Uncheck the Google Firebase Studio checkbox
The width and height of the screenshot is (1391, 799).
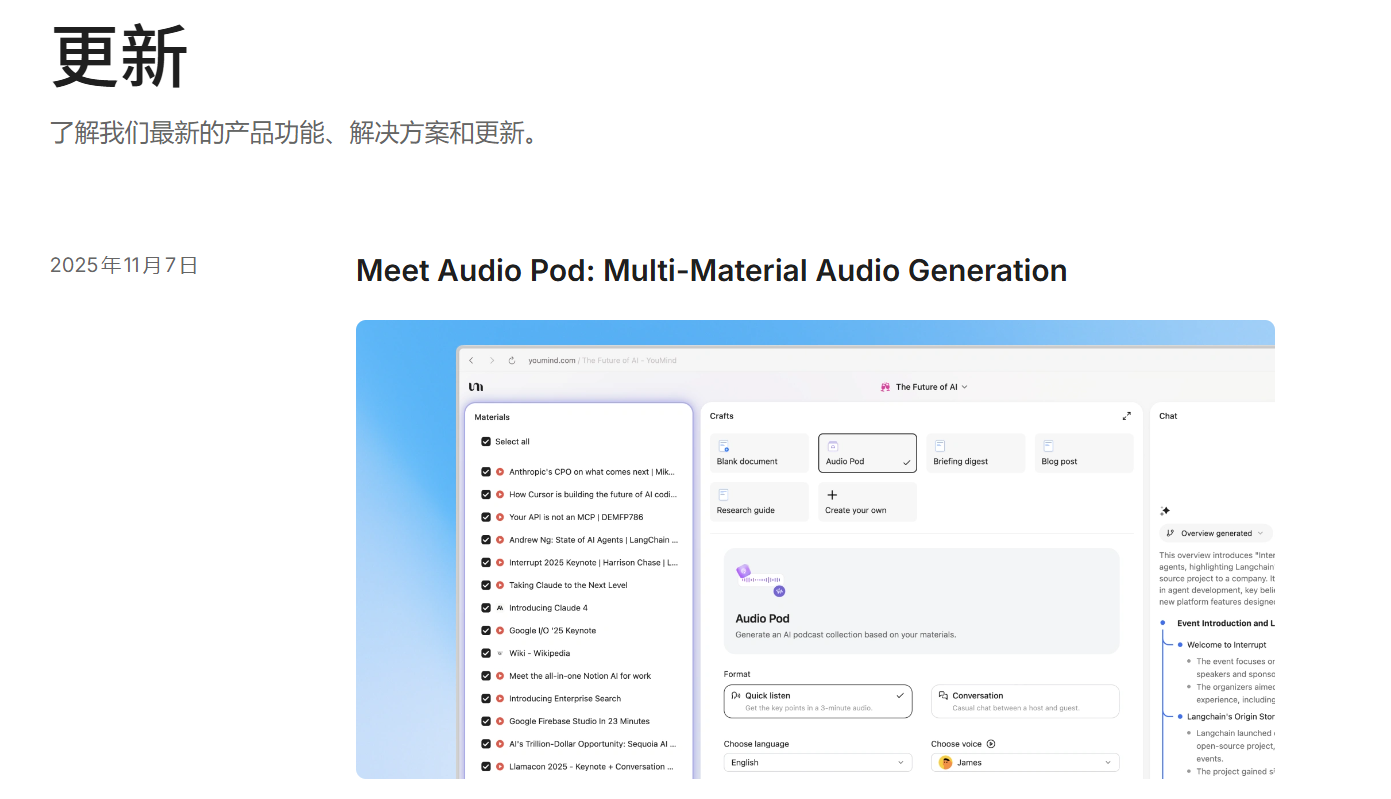tap(486, 721)
